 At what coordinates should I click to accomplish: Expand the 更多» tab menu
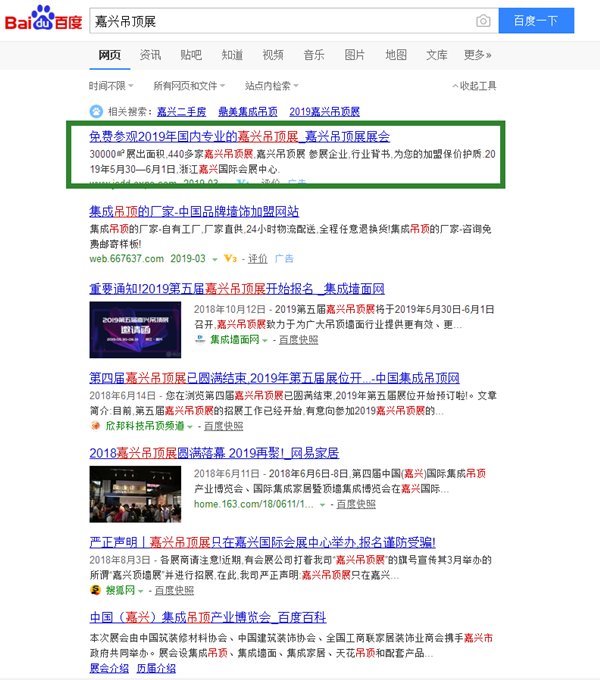click(477, 55)
